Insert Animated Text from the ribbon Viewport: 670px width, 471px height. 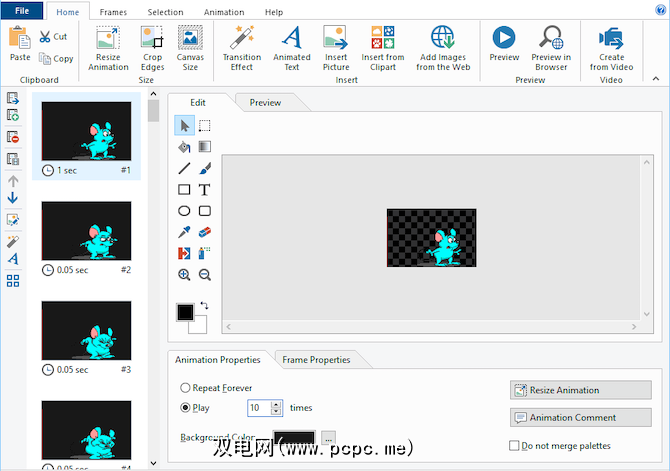click(292, 48)
